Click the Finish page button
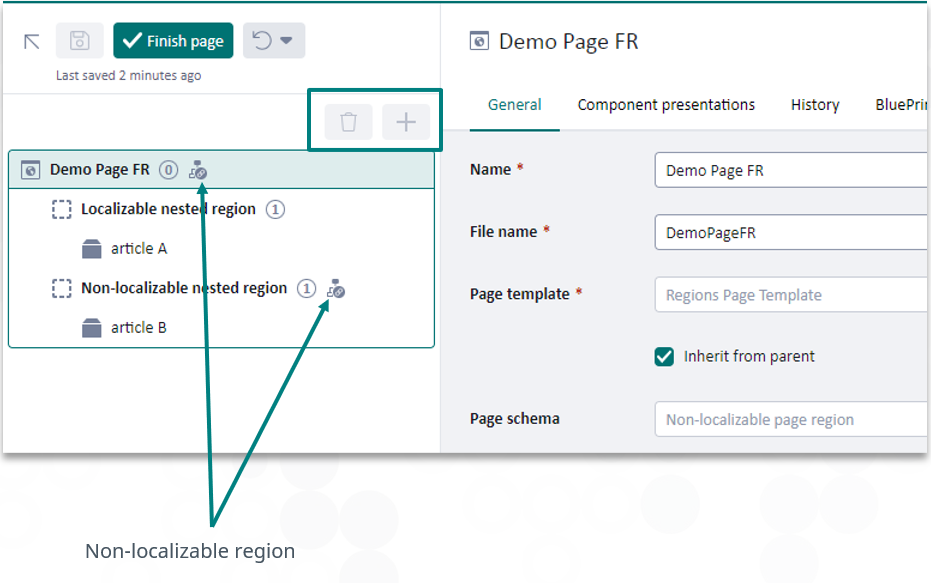 pyautogui.click(x=174, y=41)
